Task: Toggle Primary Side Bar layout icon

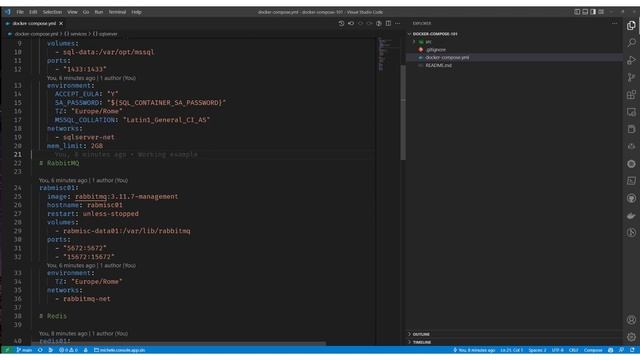Action: pos(577,12)
